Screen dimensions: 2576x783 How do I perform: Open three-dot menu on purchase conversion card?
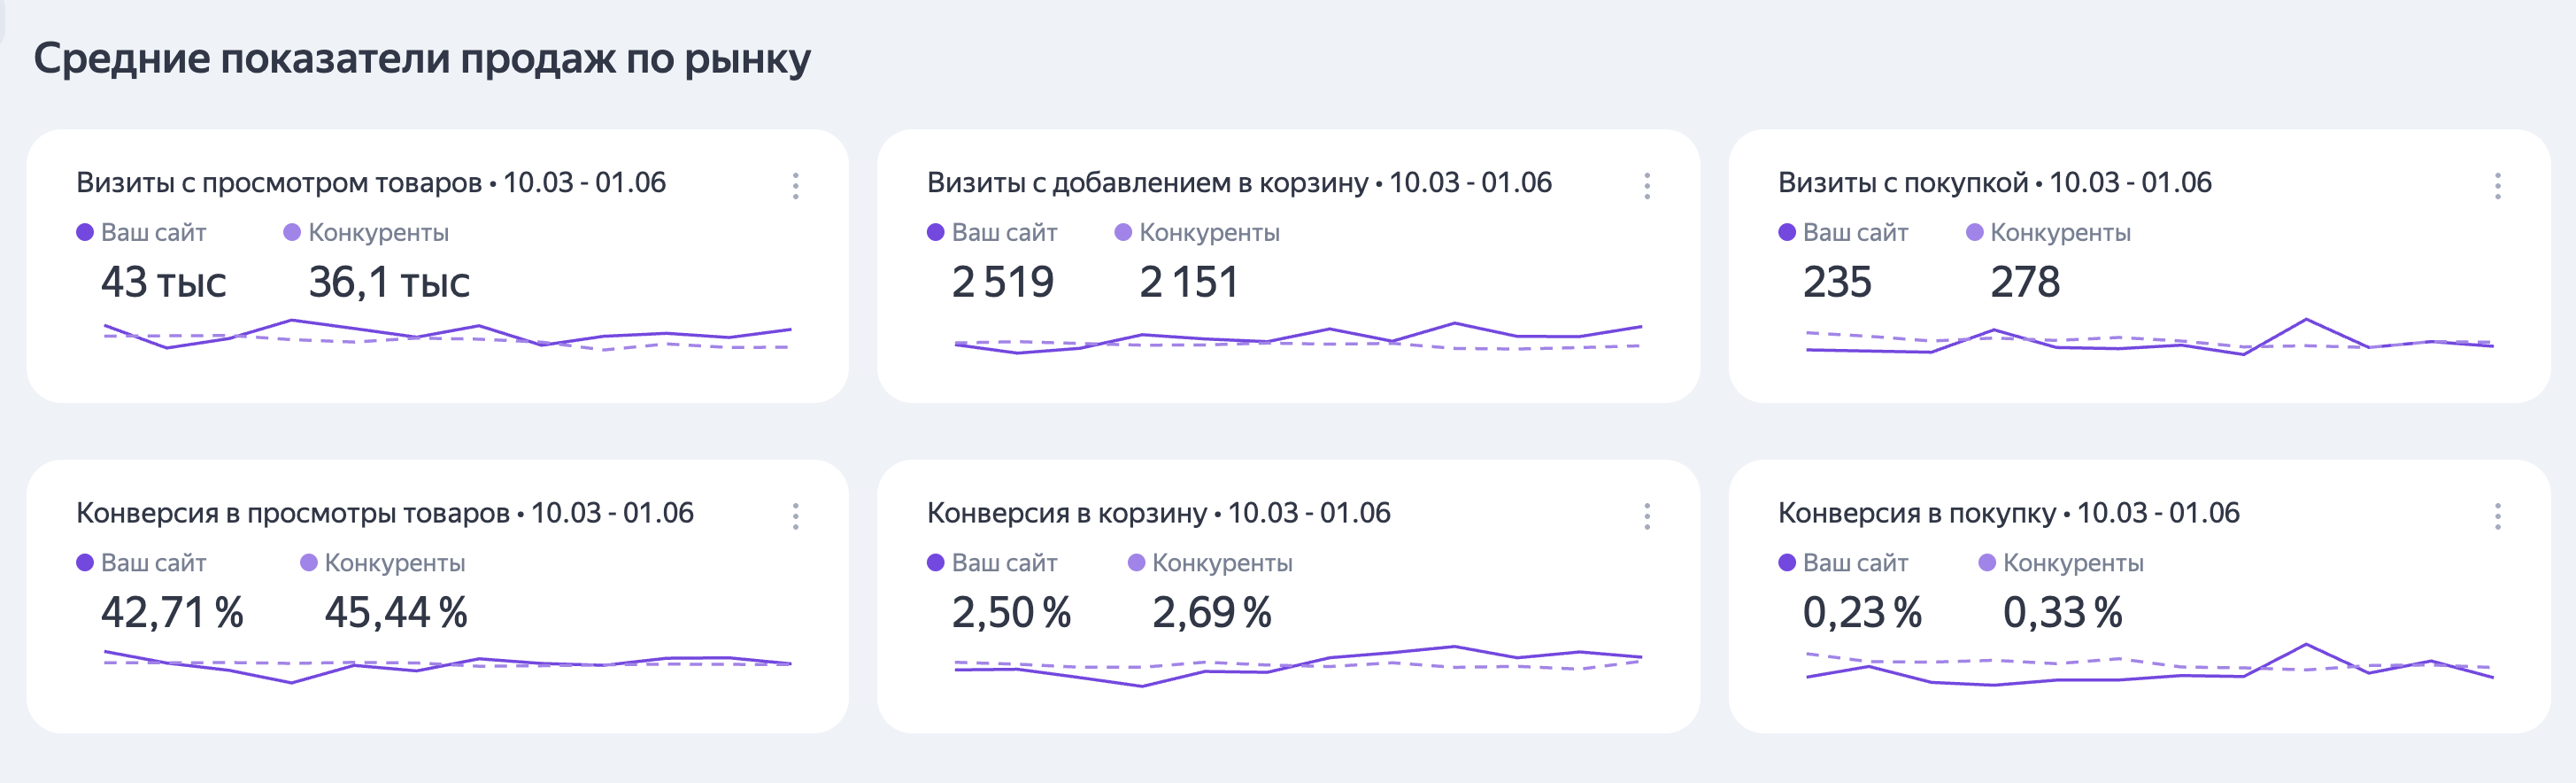(x=2498, y=516)
